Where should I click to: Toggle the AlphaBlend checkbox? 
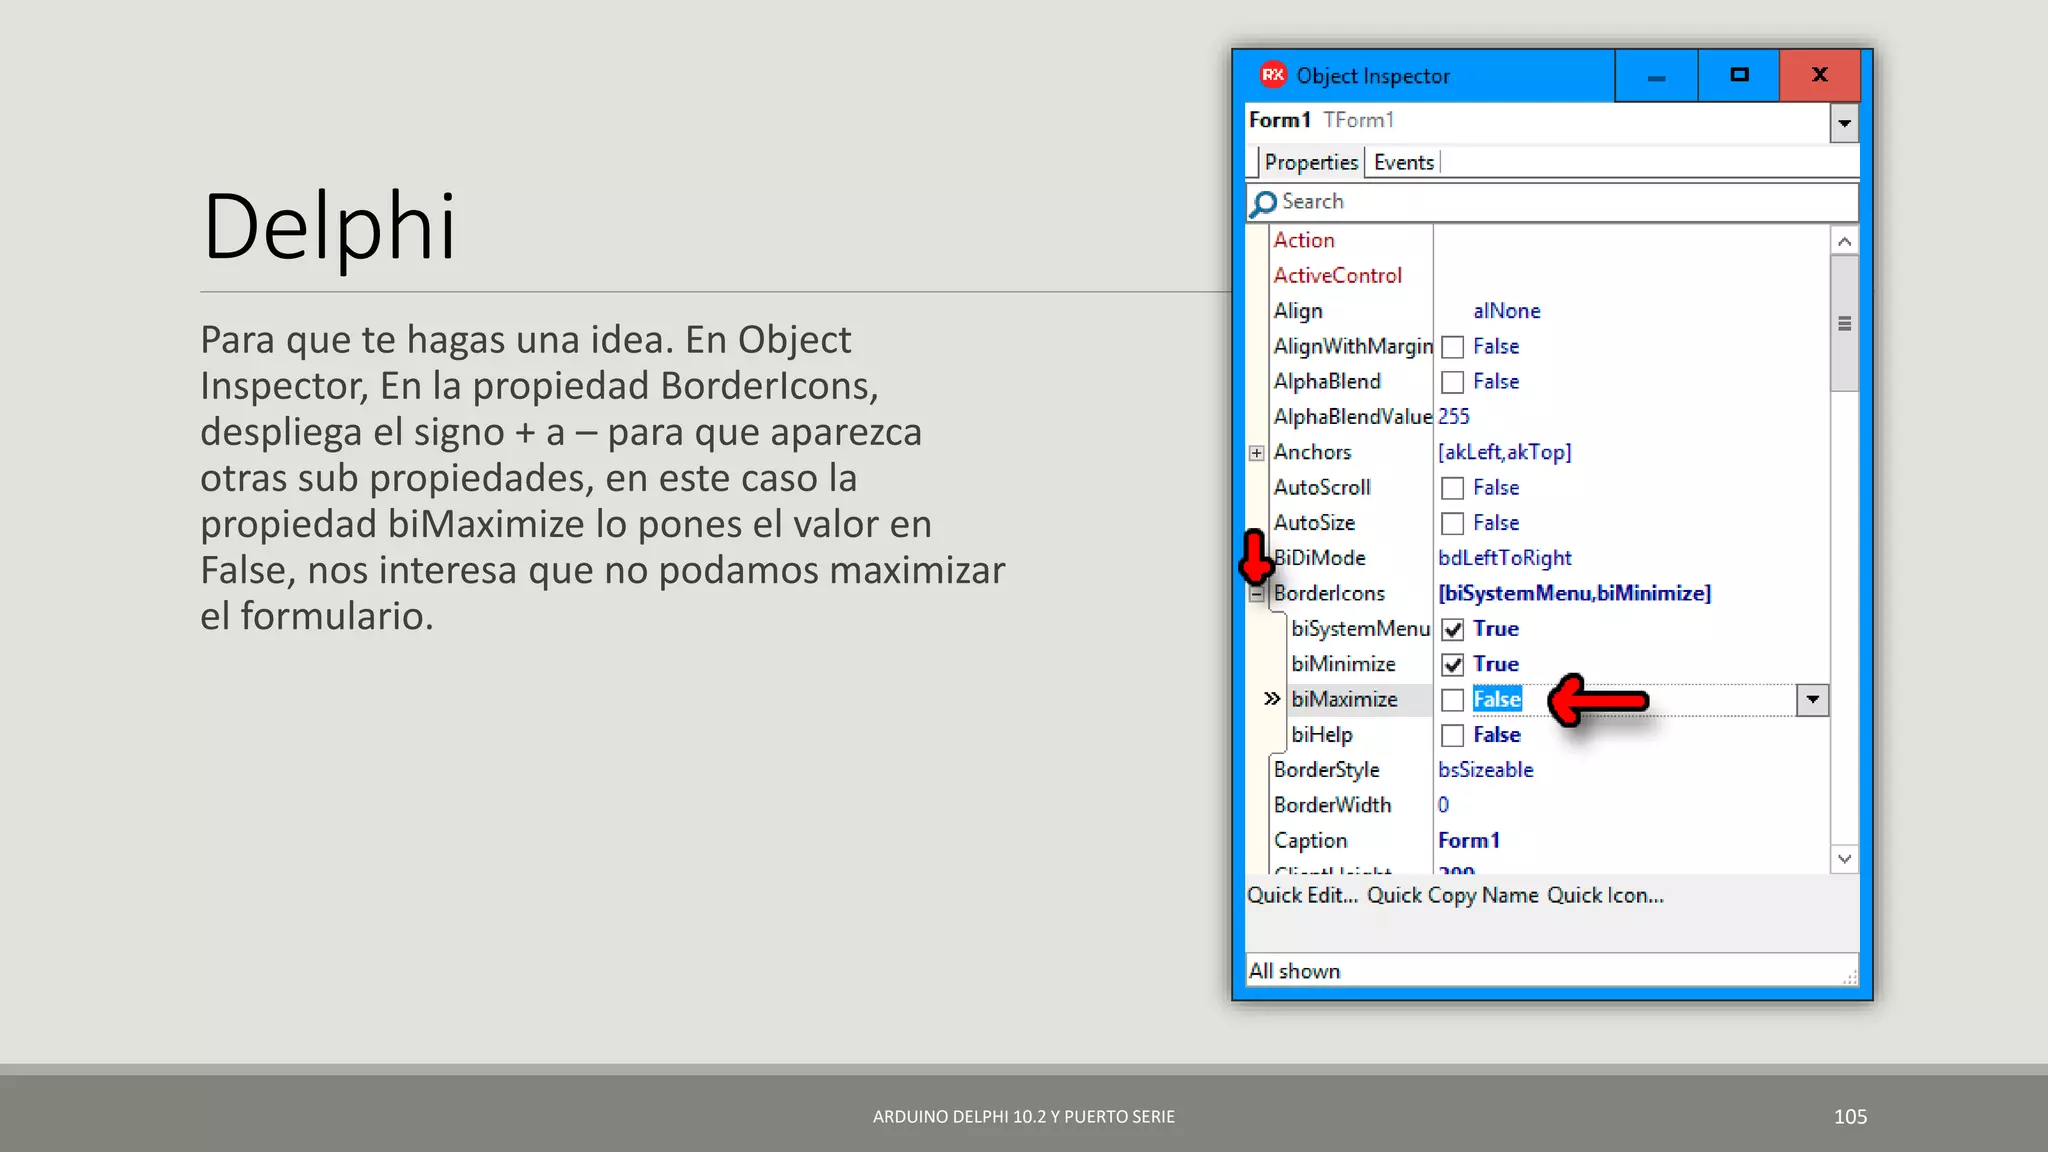click(x=1452, y=382)
